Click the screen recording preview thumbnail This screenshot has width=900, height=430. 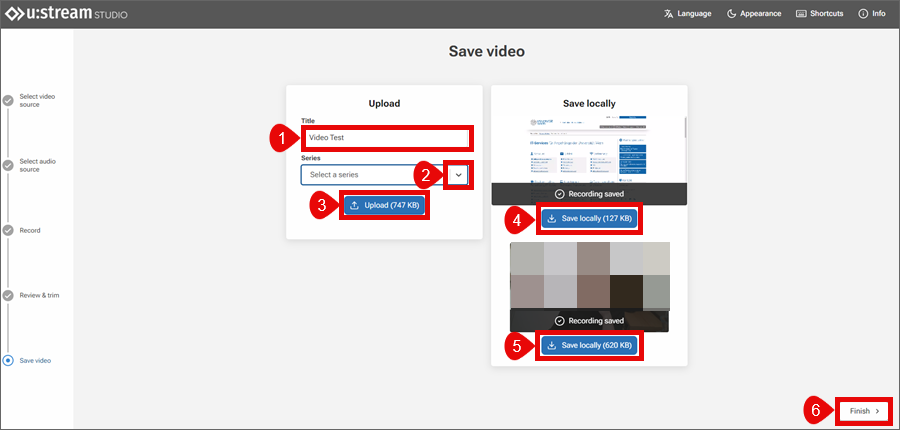[586, 150]
